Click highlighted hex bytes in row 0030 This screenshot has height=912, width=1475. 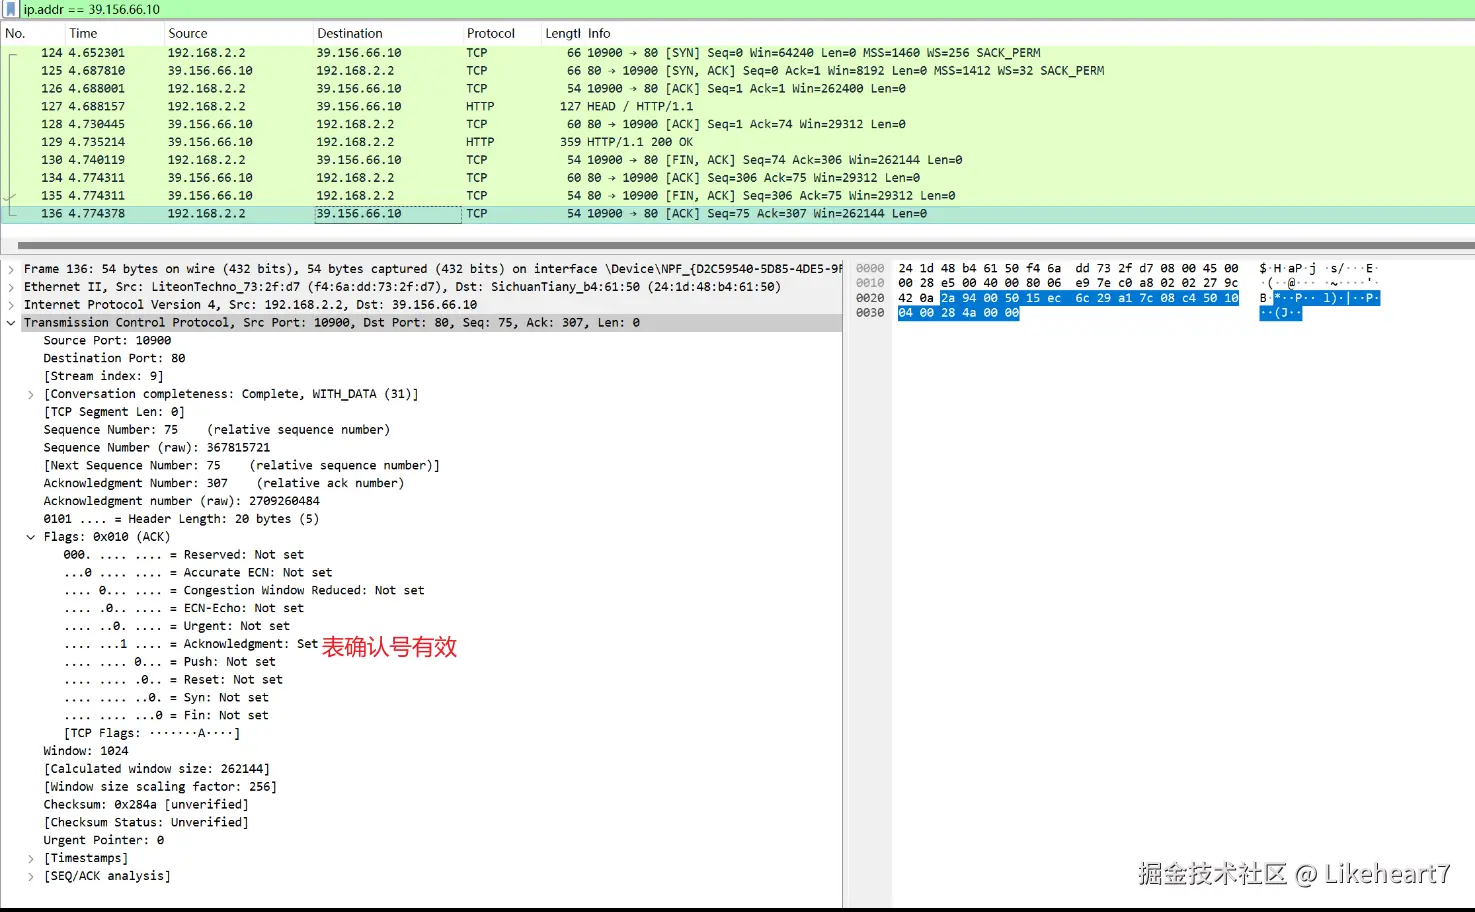coord(958,313)
